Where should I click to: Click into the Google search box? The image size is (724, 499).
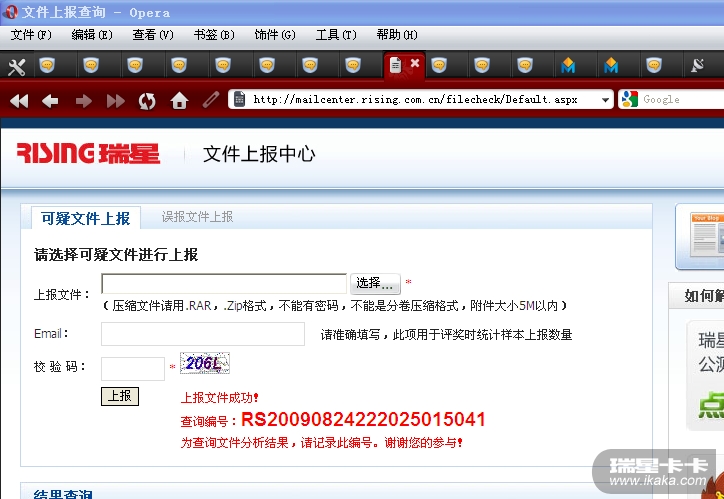[682, 99]
